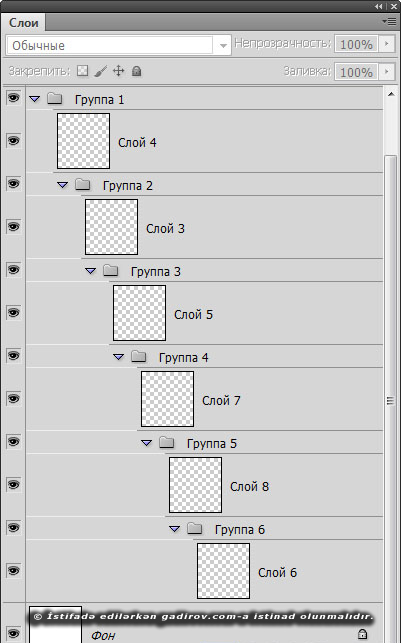Open the Непрозрачность opacity slider arrow
This screenshot has width=401, height=643.
[x=386, y=43]
